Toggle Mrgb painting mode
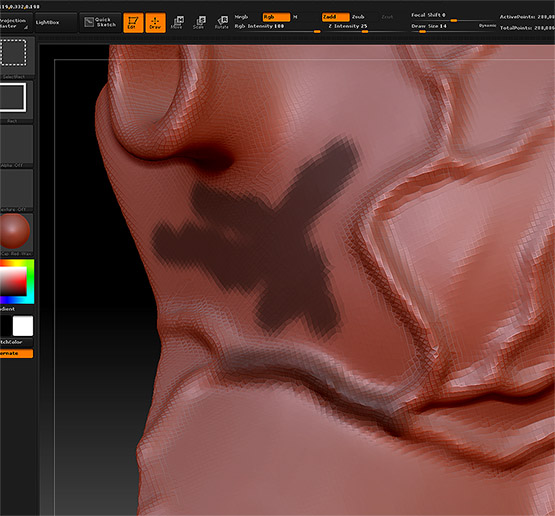 (241, 17)
